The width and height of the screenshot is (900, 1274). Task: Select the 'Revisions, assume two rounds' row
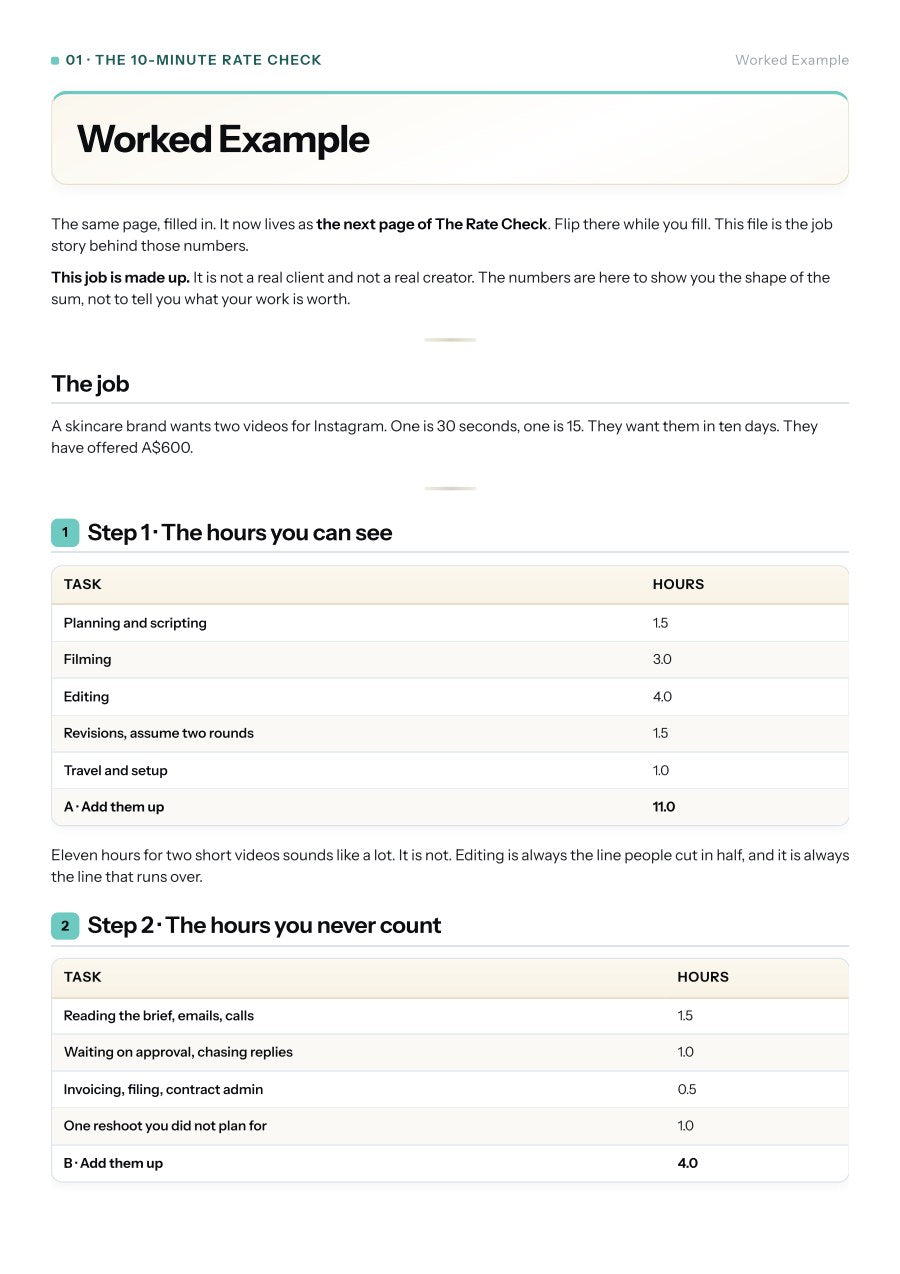[450, 734]
